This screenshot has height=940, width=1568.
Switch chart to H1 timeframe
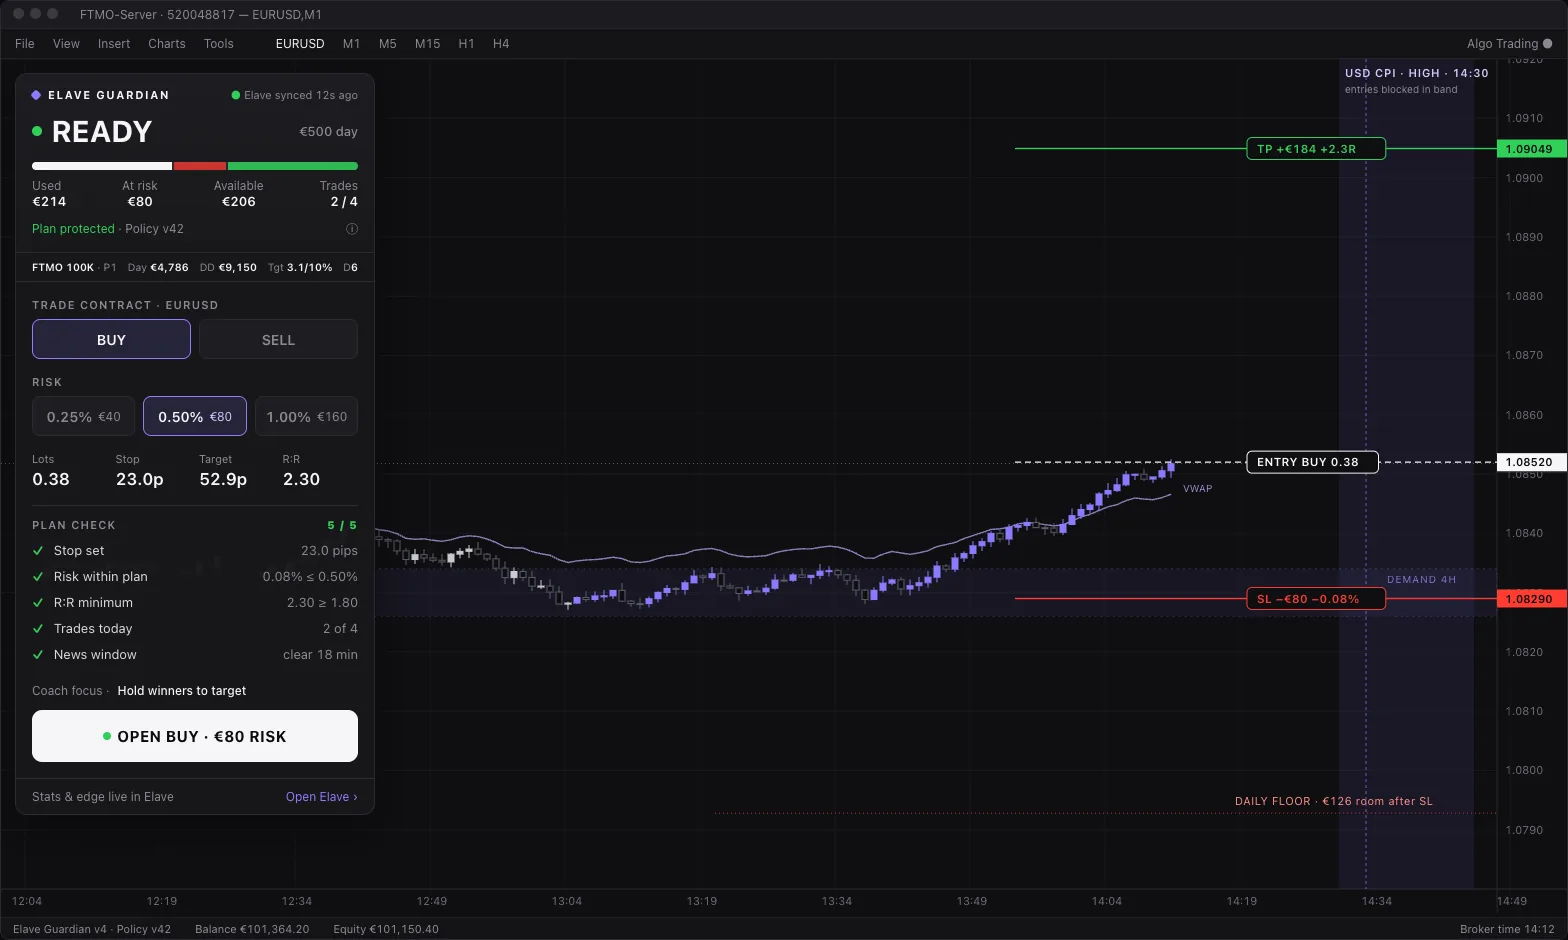(x=466, y=44)
